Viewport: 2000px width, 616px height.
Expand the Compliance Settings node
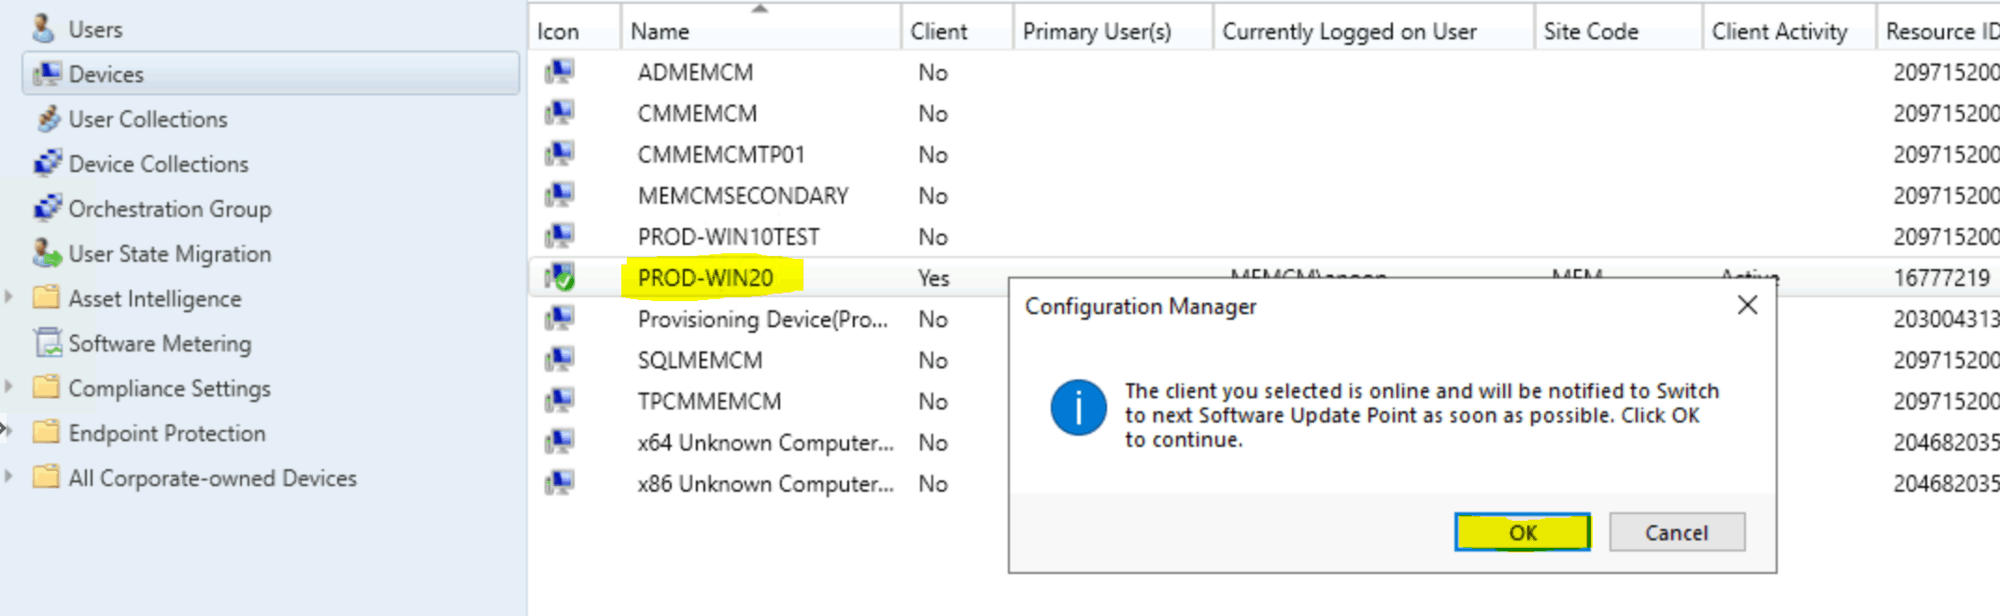tap(9, 388)
